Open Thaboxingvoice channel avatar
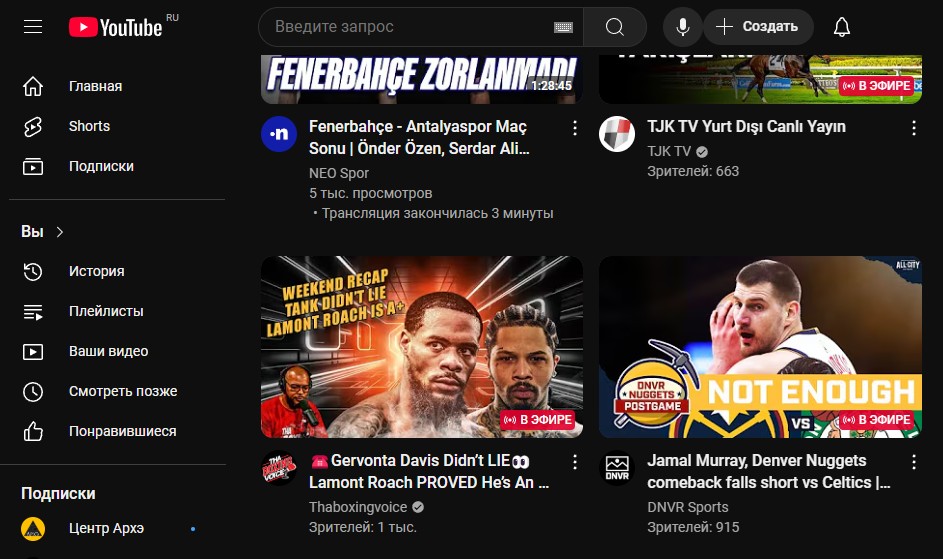943x559 pixels. (x=279, y=468)
